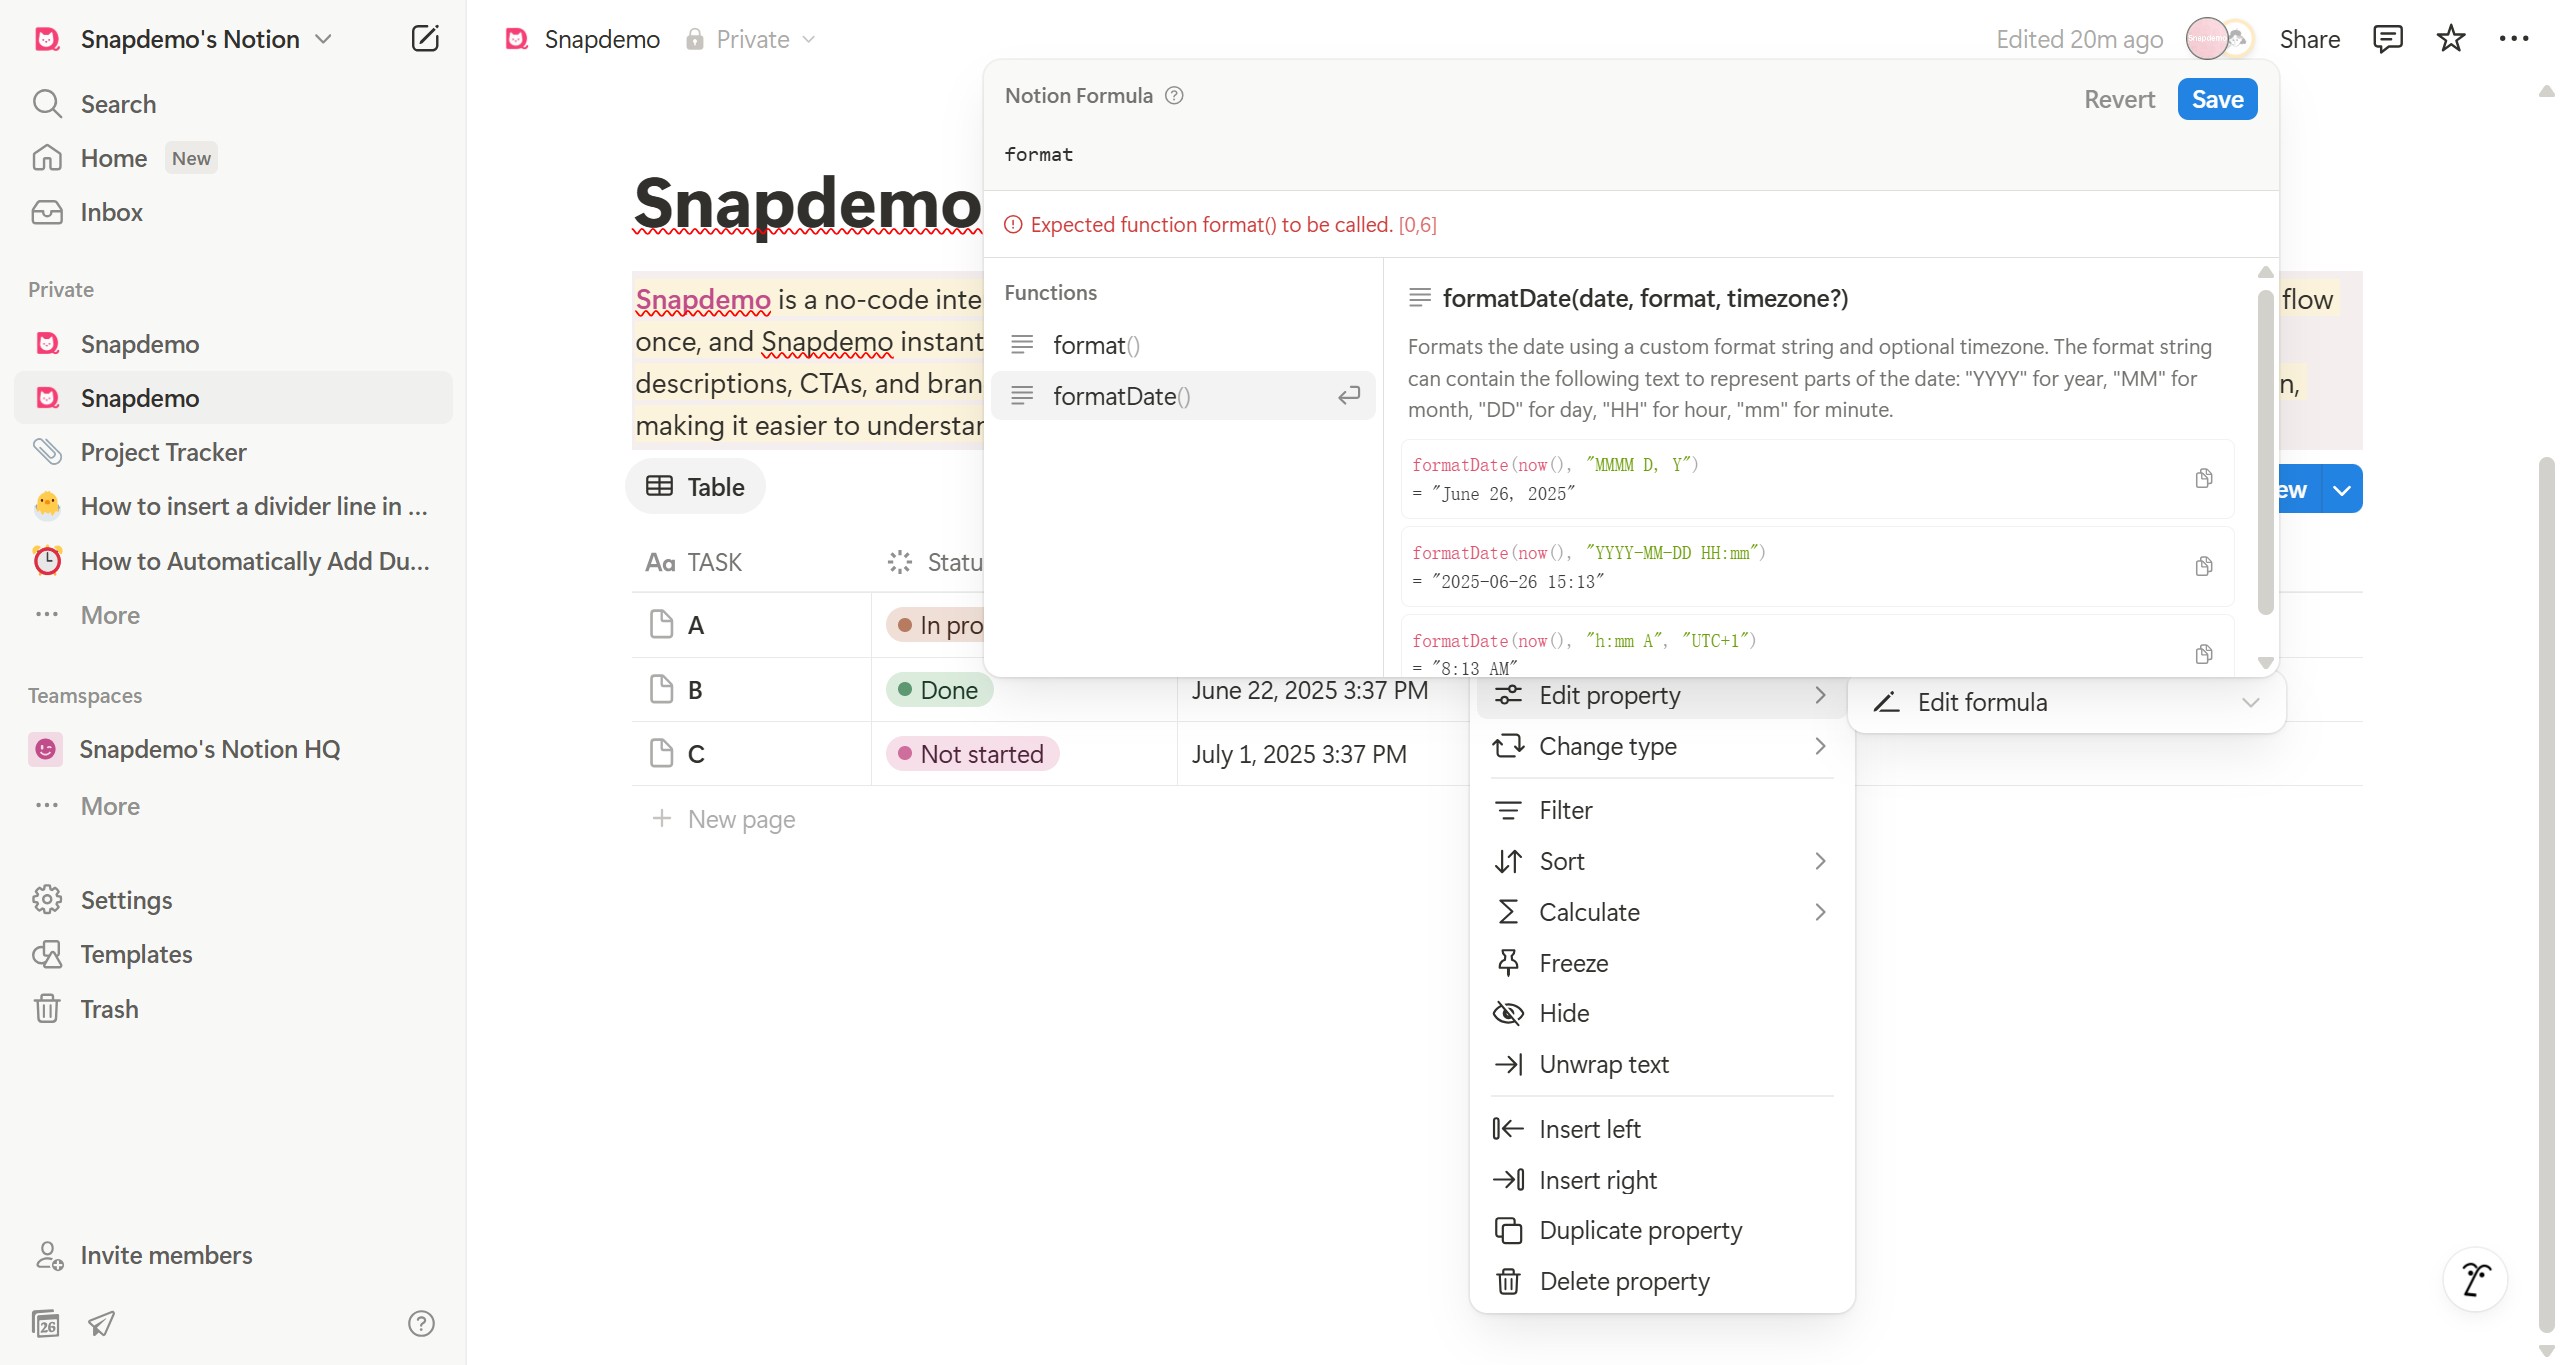Open dropdown arrow beside blue New button

coord(2341,490)
